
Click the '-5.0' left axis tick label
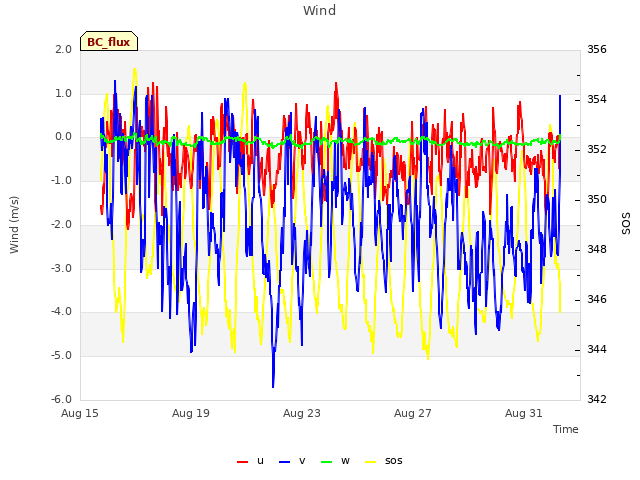click(61, 355)
